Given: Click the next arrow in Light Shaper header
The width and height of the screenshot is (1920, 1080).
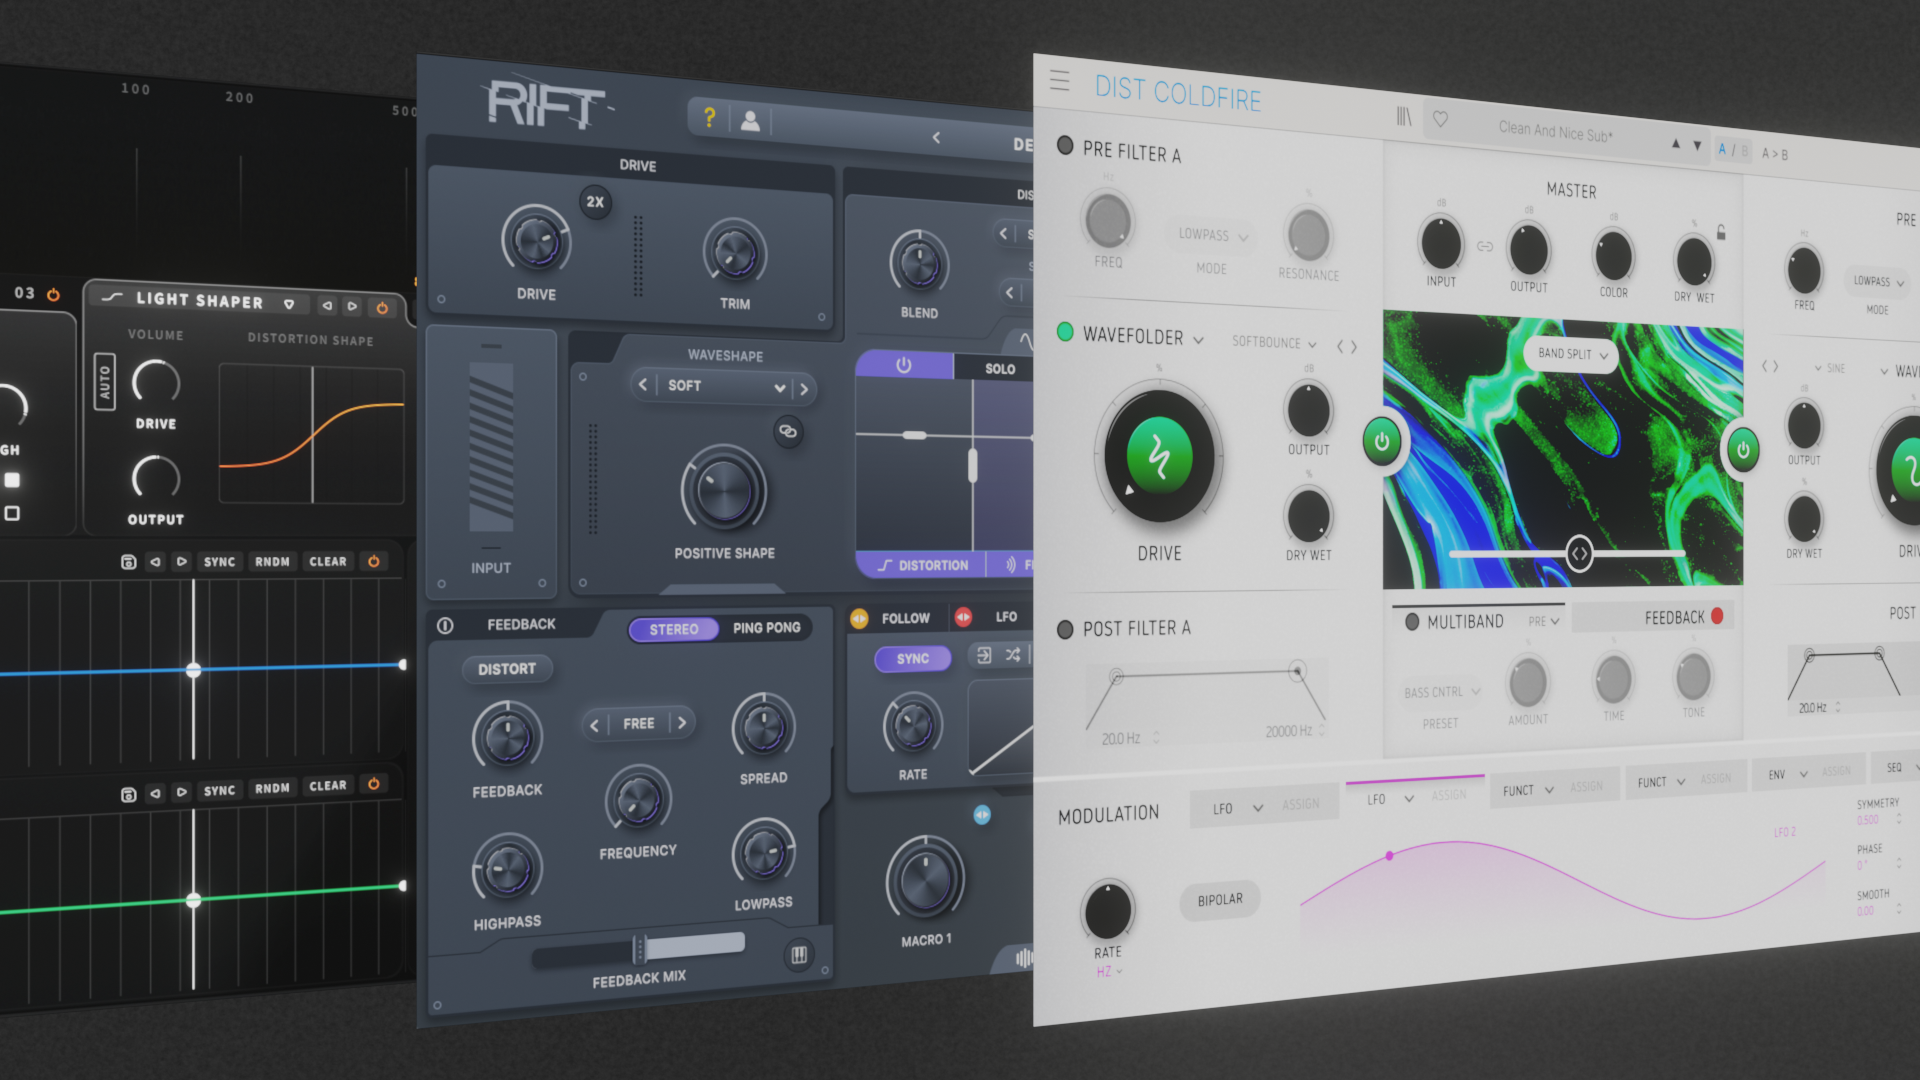Looking at the screenshot, I should (351, 306).
